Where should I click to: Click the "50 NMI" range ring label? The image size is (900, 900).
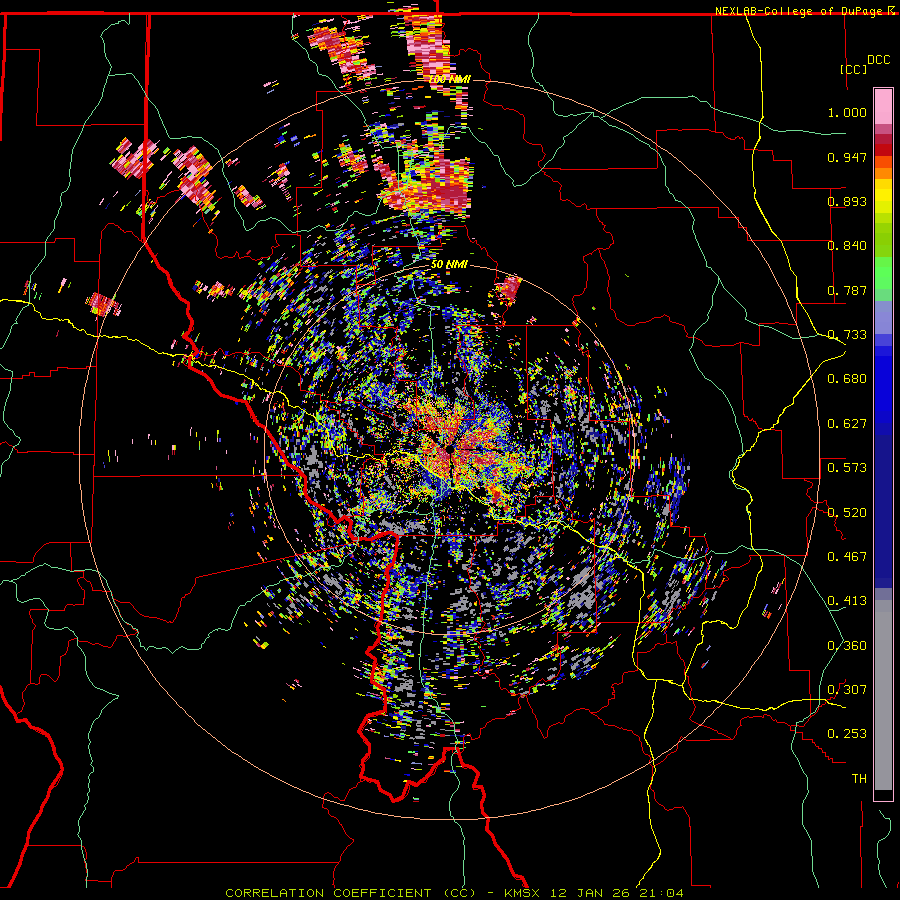pos(449,264)
